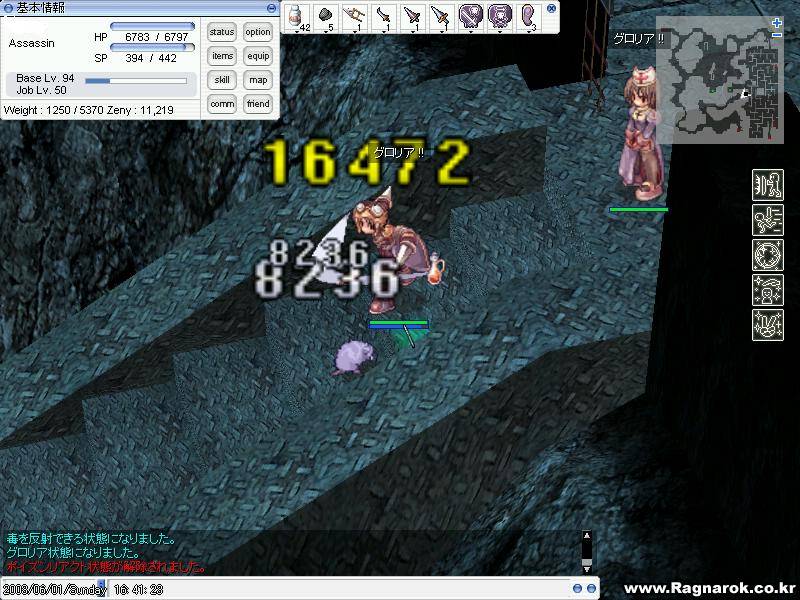This screenshot has width=800, height=600.
Task: Click the HP gauge bar
Action: (x=153, y=26)
